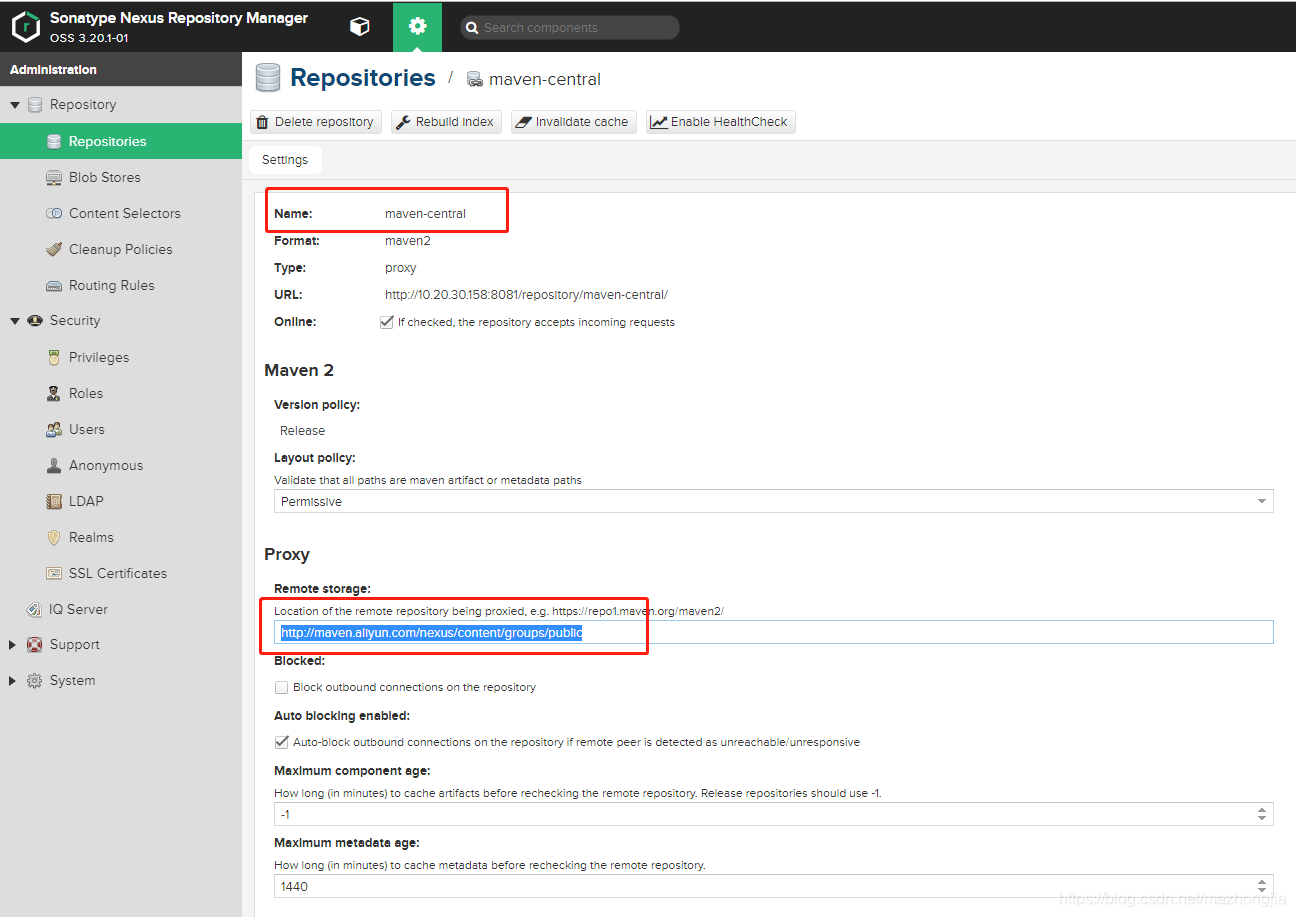Click the Support lifebuoy icon
Image resolution: width=1296 pixels, height=917 pixels.
pos(35,644)
